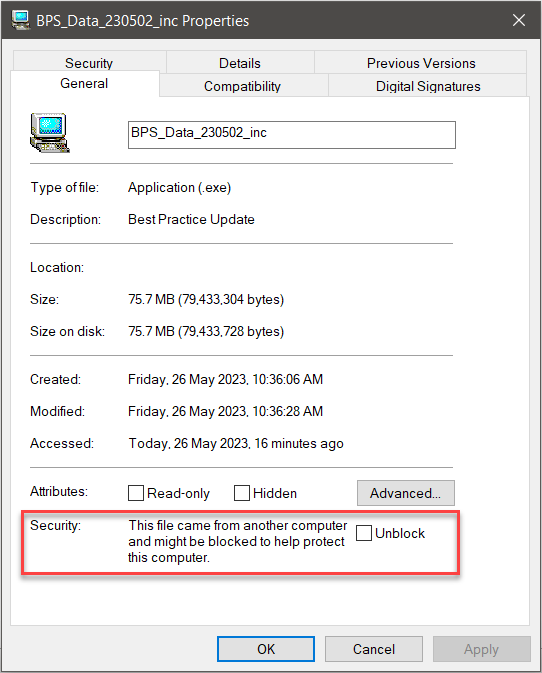Viewport: 542px width, 673px height.
Task: Open the Advanced attributes dialog
Action: [406, 493]
